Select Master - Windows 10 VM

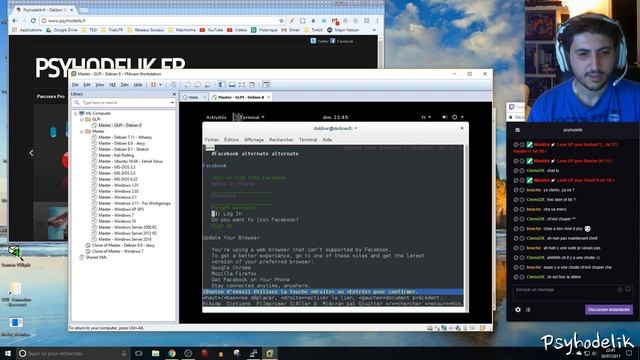click(116, 221)
